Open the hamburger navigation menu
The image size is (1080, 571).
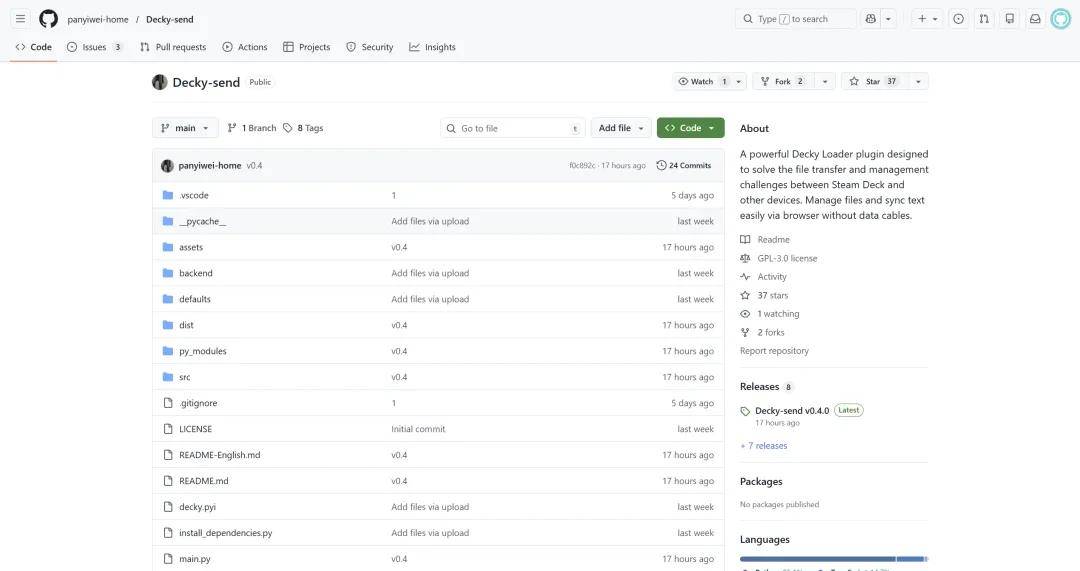pos(20,19)
